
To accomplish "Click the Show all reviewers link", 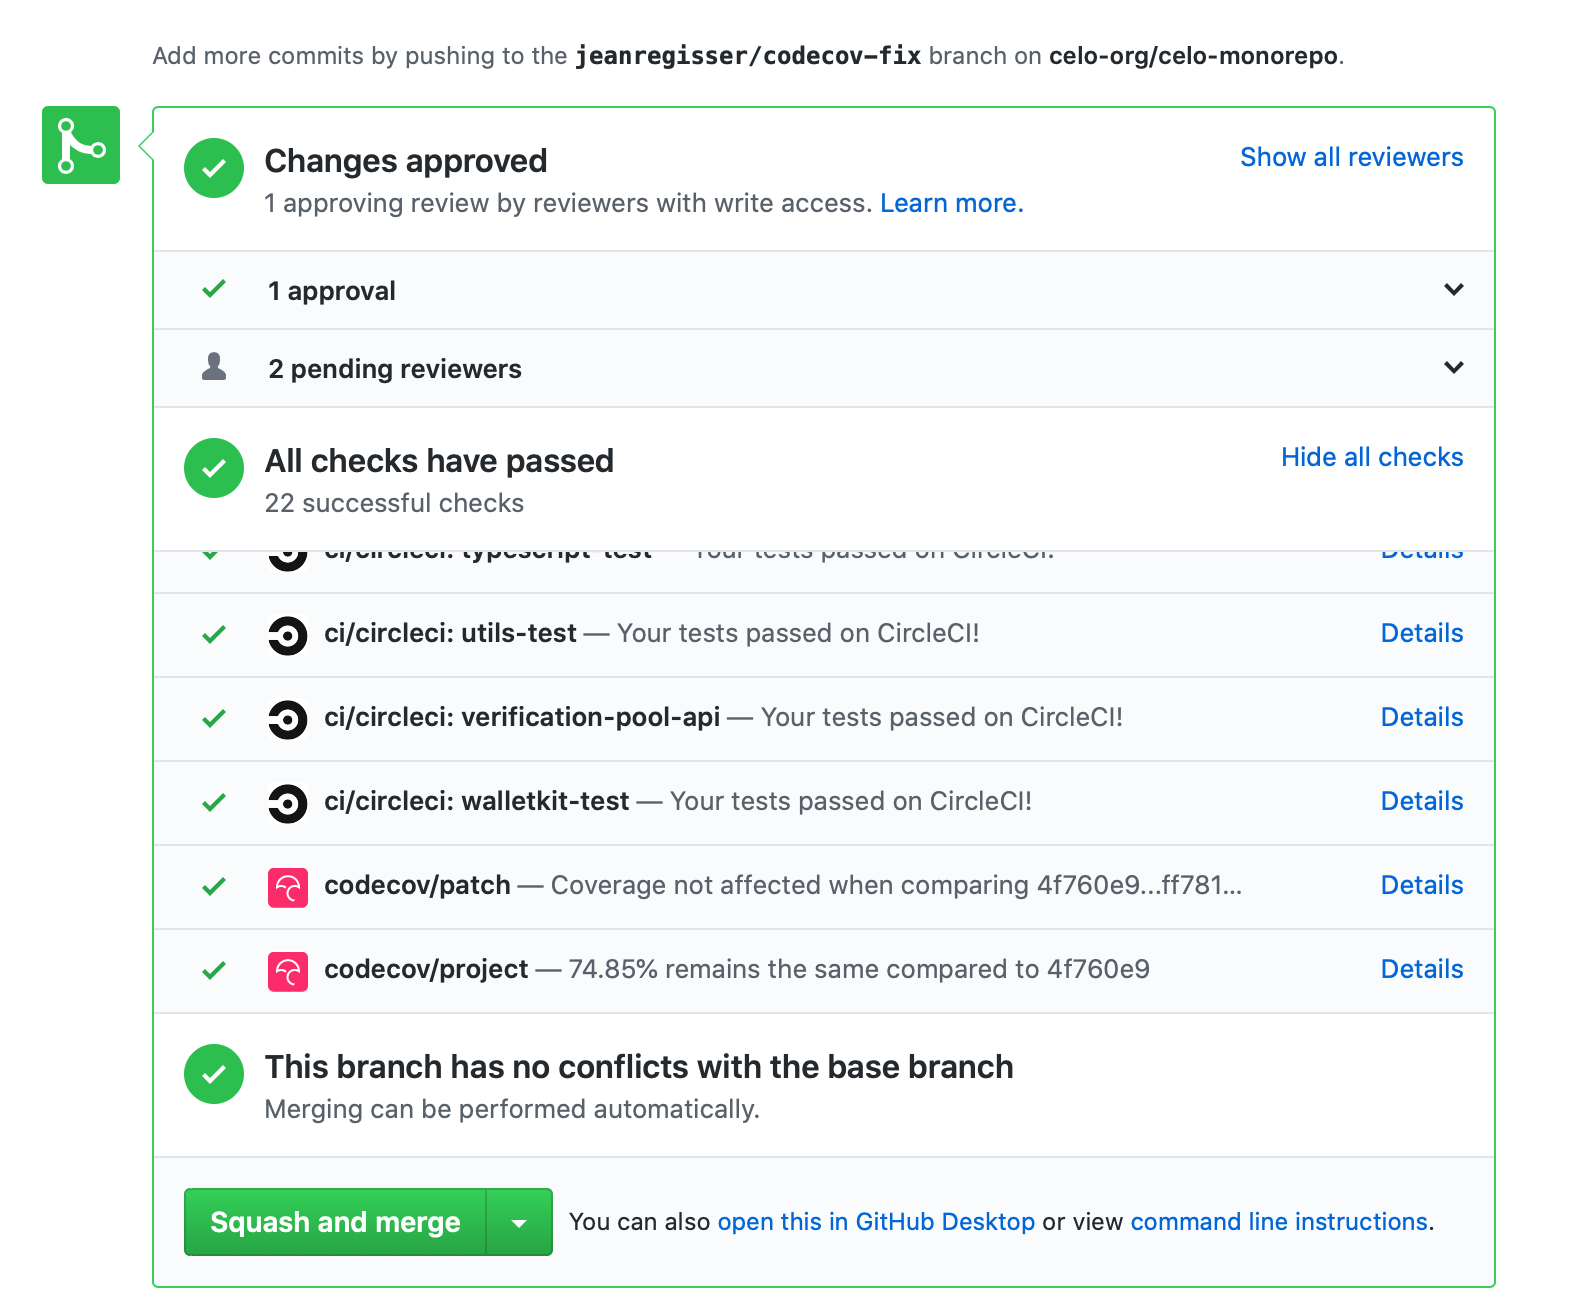I will (x=1351, y=157).
